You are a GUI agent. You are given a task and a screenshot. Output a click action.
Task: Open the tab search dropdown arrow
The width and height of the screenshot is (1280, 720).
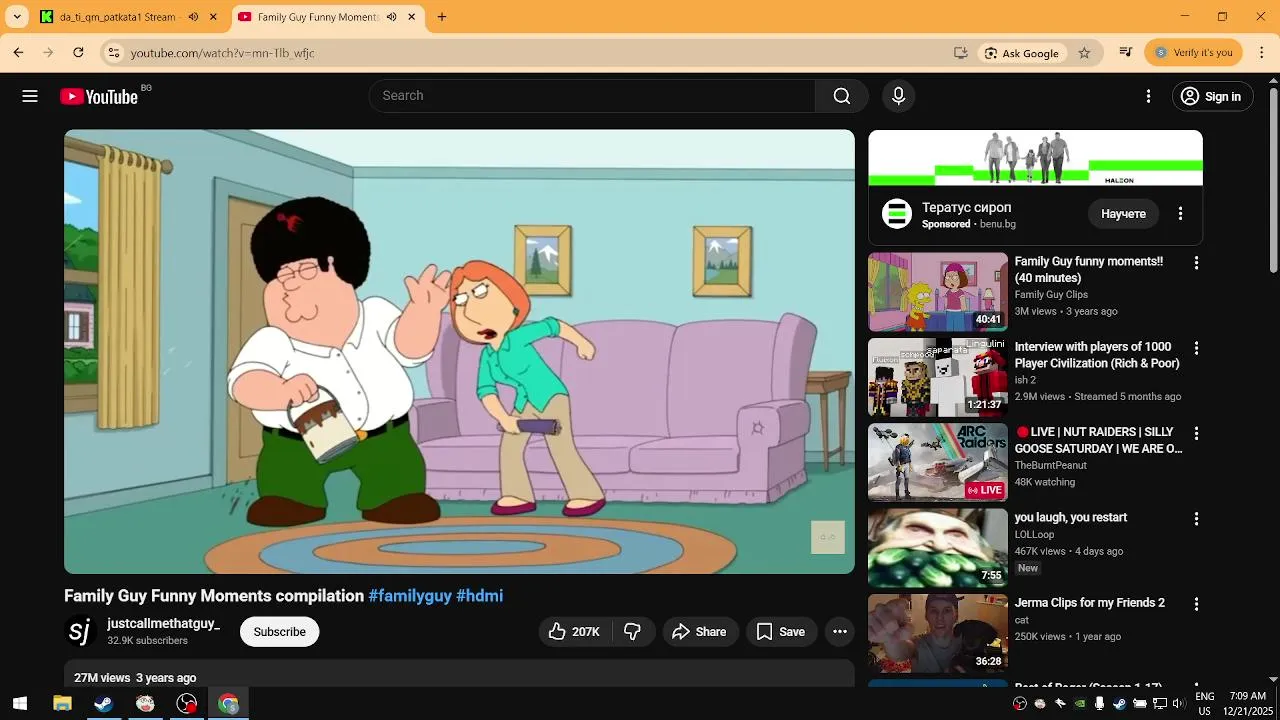(x=17, y=17)
